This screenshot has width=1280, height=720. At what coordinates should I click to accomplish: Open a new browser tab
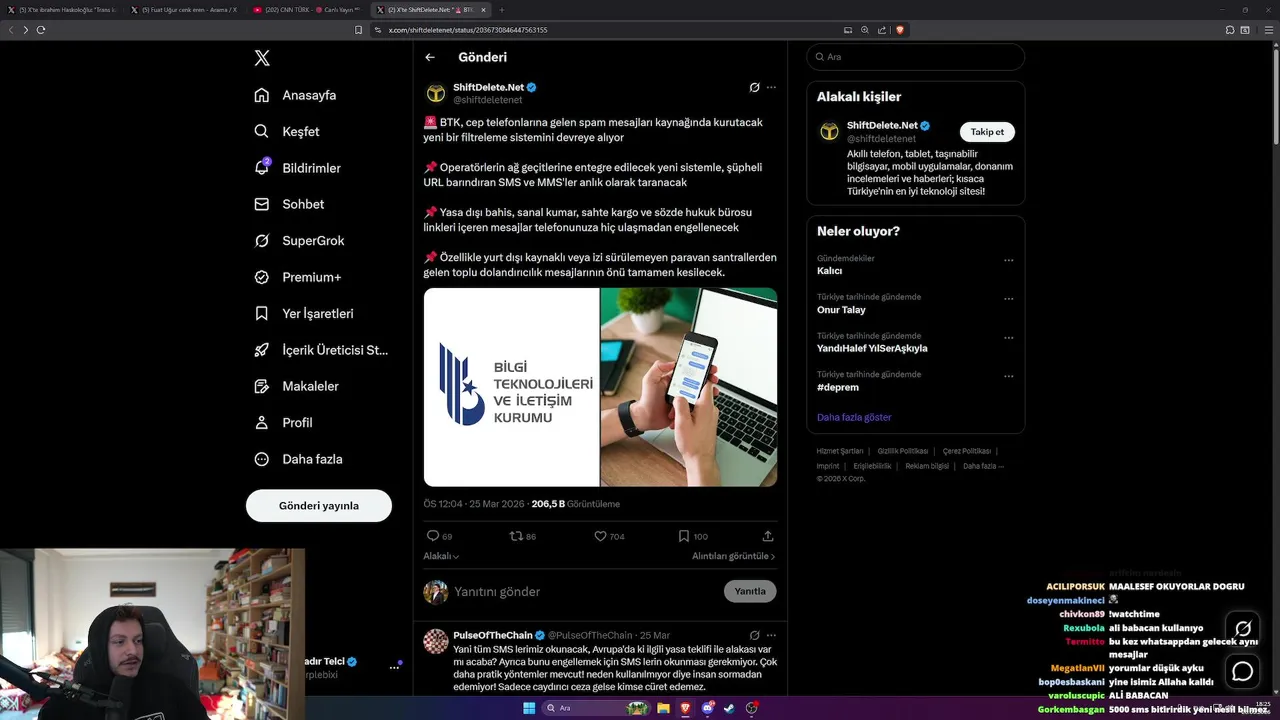pos(502,10)
